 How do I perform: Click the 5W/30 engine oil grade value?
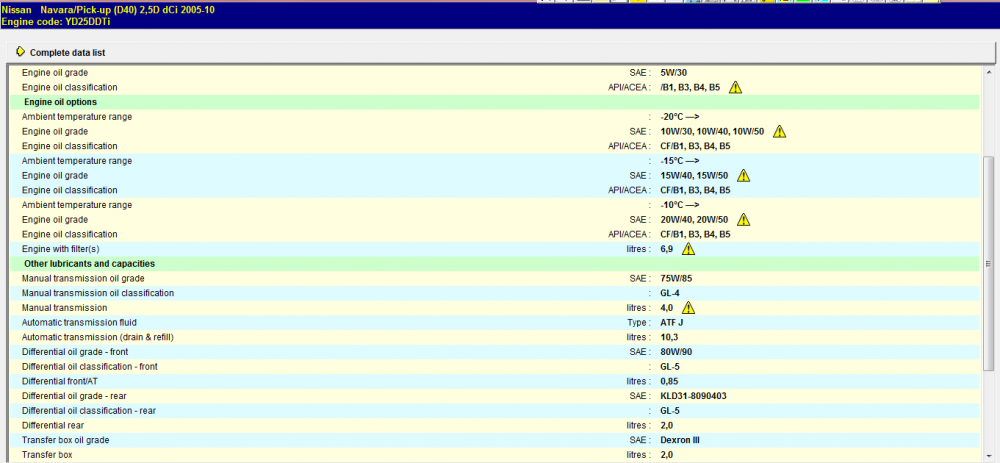674,73
